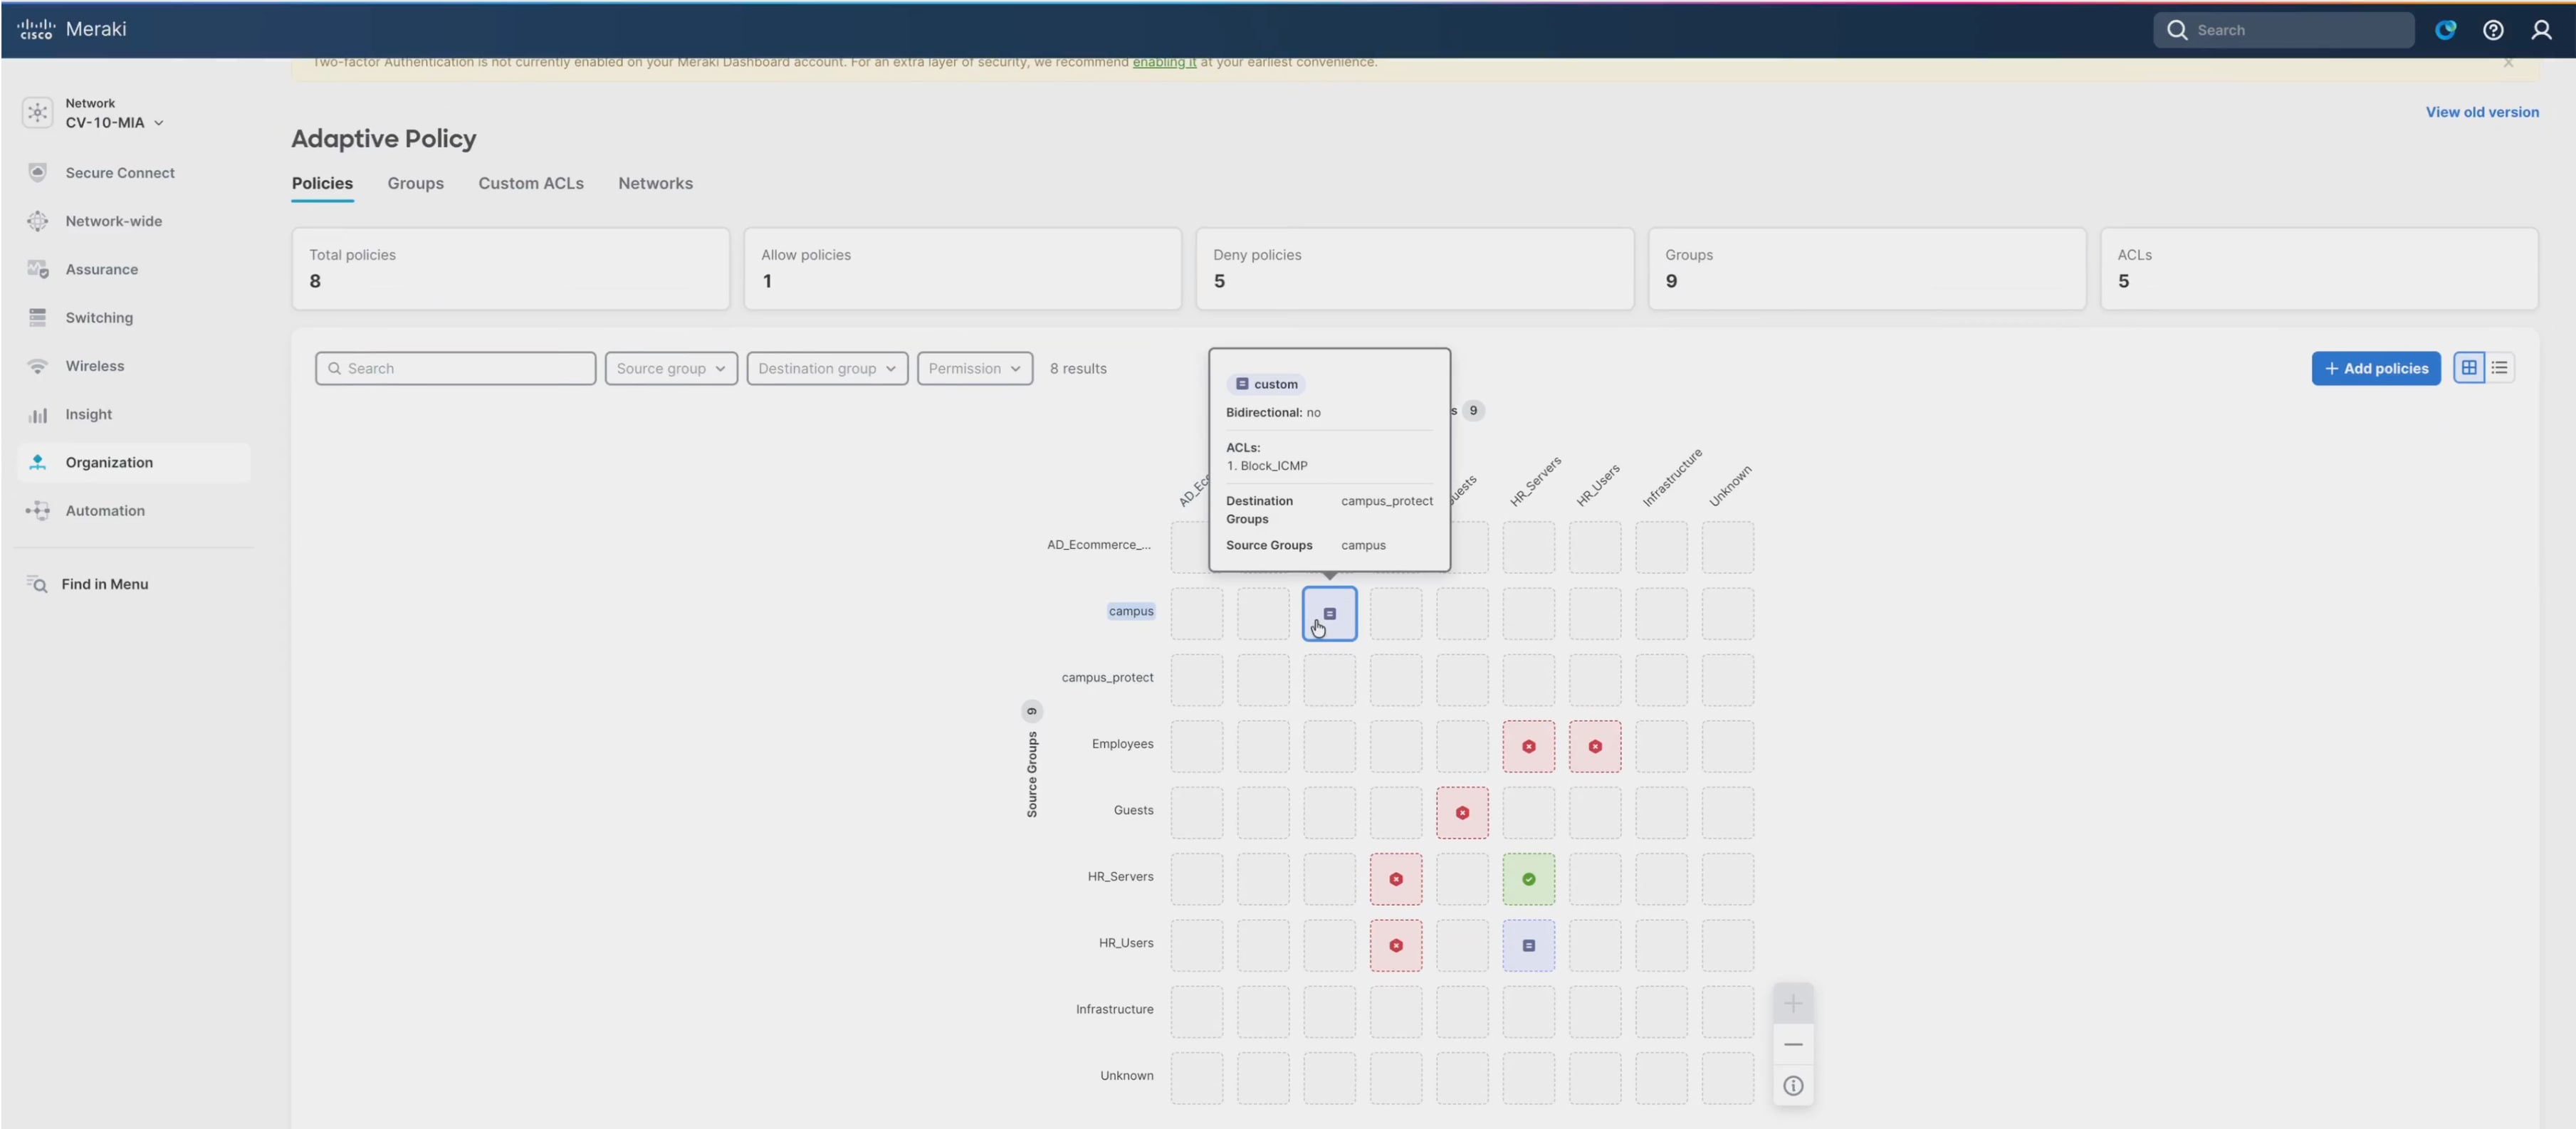Open Employees to HR_Users deny policy

tap(1595, 747)
